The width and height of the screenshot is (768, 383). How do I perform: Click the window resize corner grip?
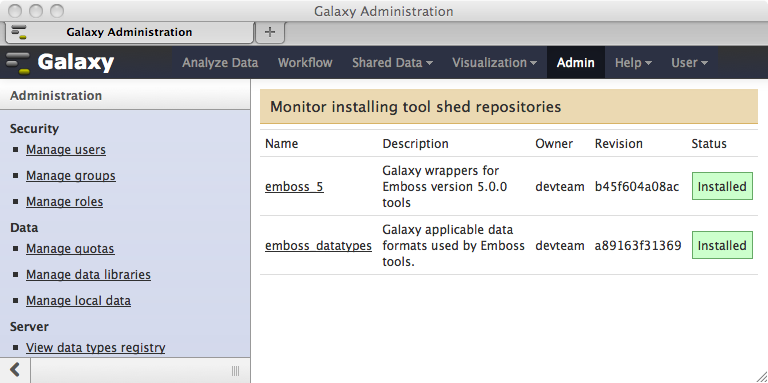pos(761,376)
